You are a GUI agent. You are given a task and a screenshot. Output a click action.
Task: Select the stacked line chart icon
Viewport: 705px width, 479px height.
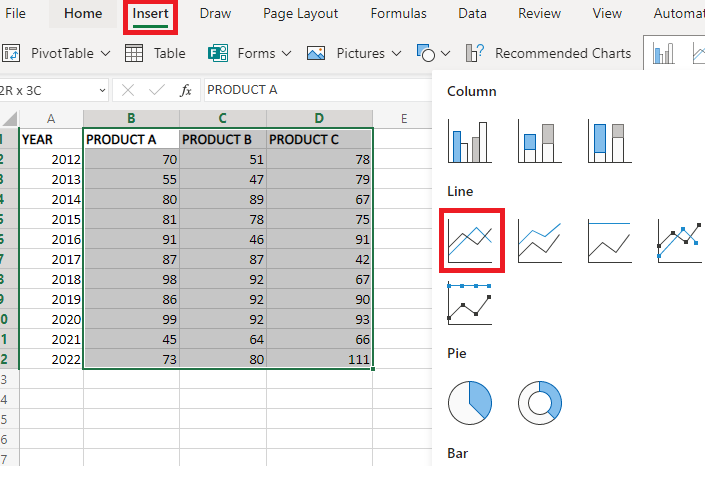coord(539,241)
